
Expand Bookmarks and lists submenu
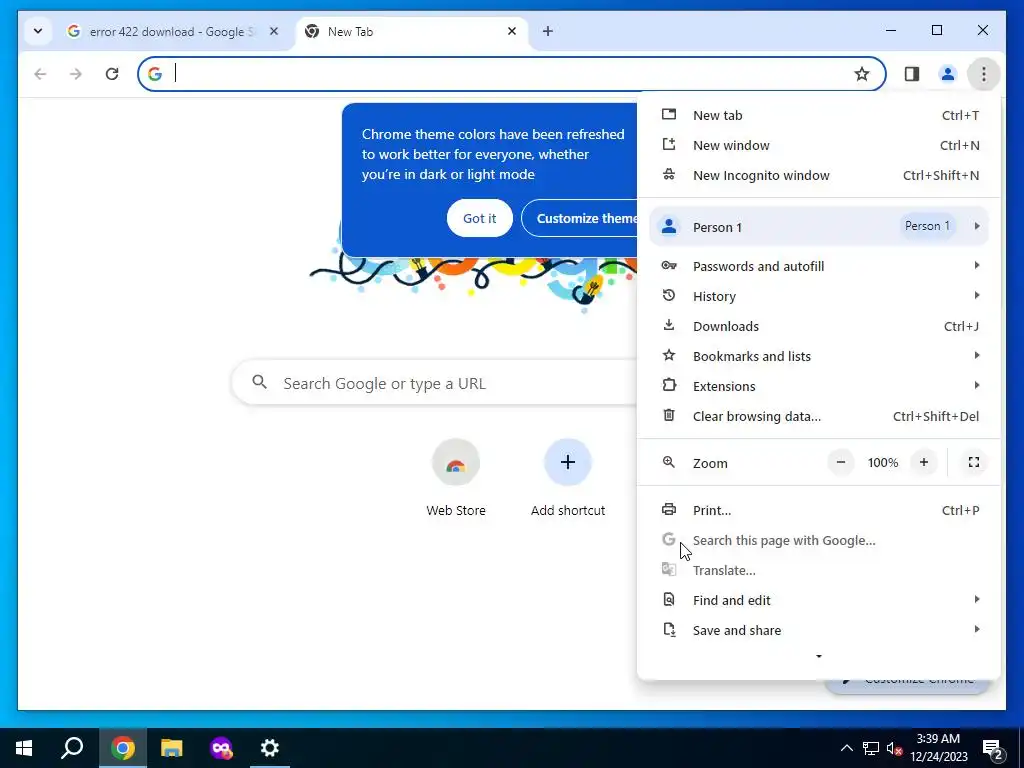[x=818, y=357]
